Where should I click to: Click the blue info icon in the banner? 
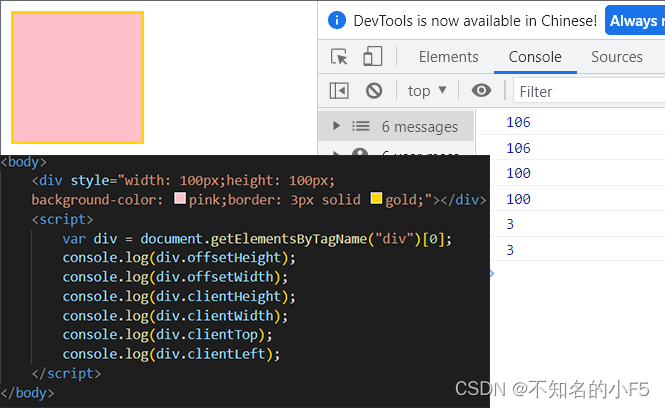click(337, 20)
